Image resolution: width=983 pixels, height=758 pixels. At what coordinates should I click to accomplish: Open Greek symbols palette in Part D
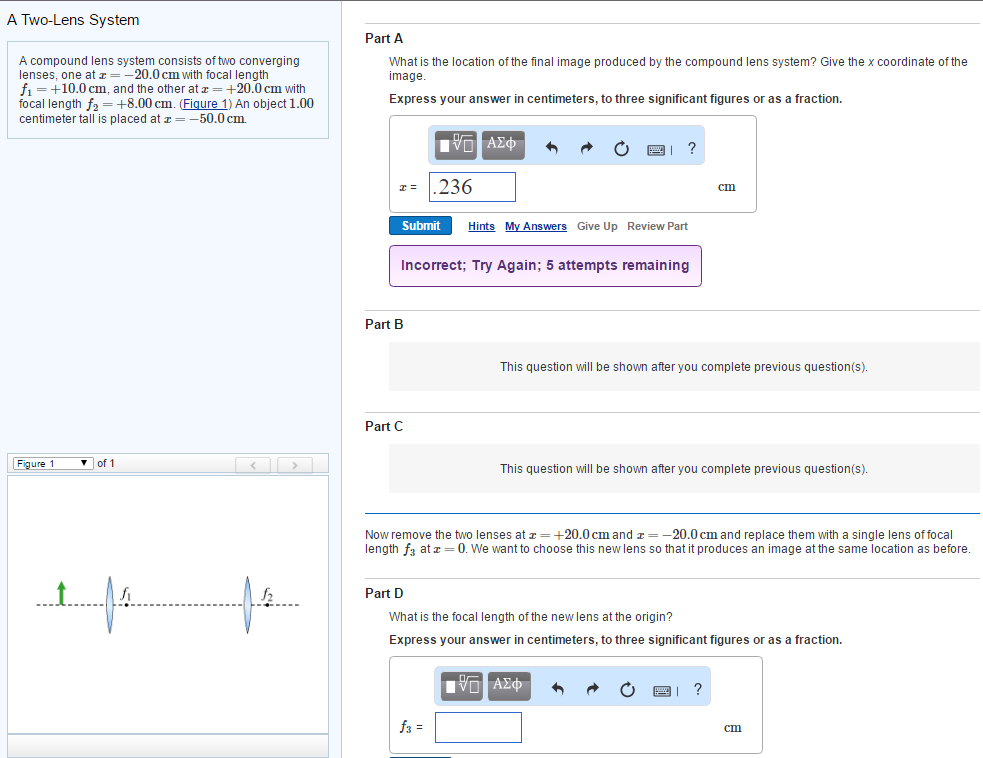click(507, 686)
